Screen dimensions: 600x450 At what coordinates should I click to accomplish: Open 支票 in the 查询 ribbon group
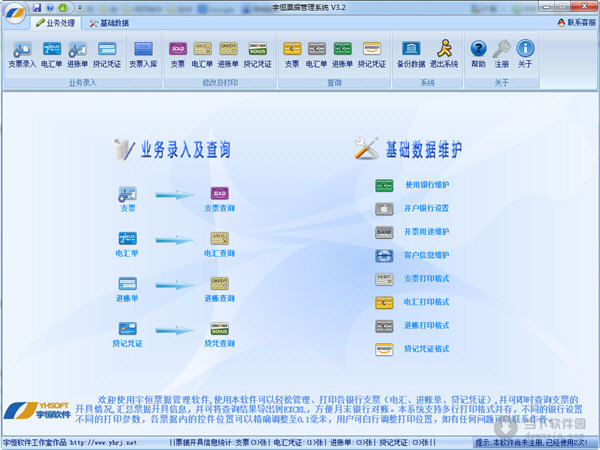click(292, 55)
